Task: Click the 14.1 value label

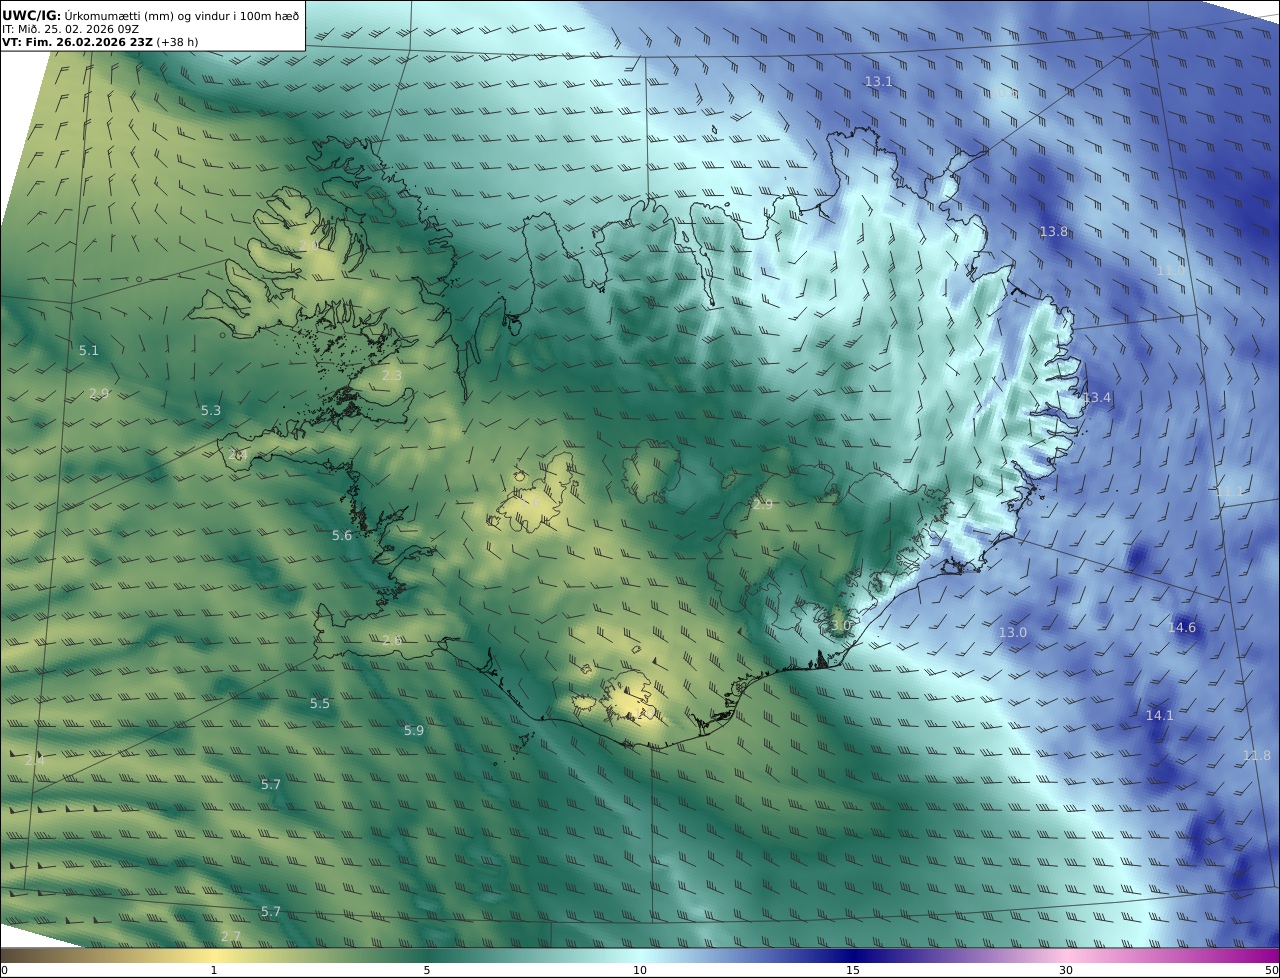Action: click(1159, 715)
